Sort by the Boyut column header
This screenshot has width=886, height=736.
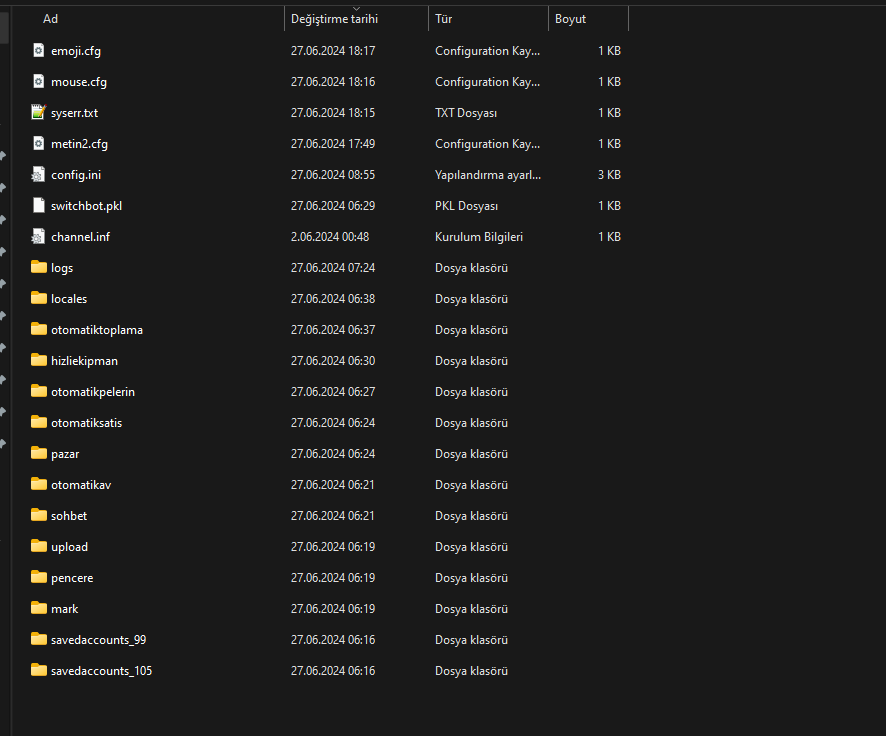[570, 19]
